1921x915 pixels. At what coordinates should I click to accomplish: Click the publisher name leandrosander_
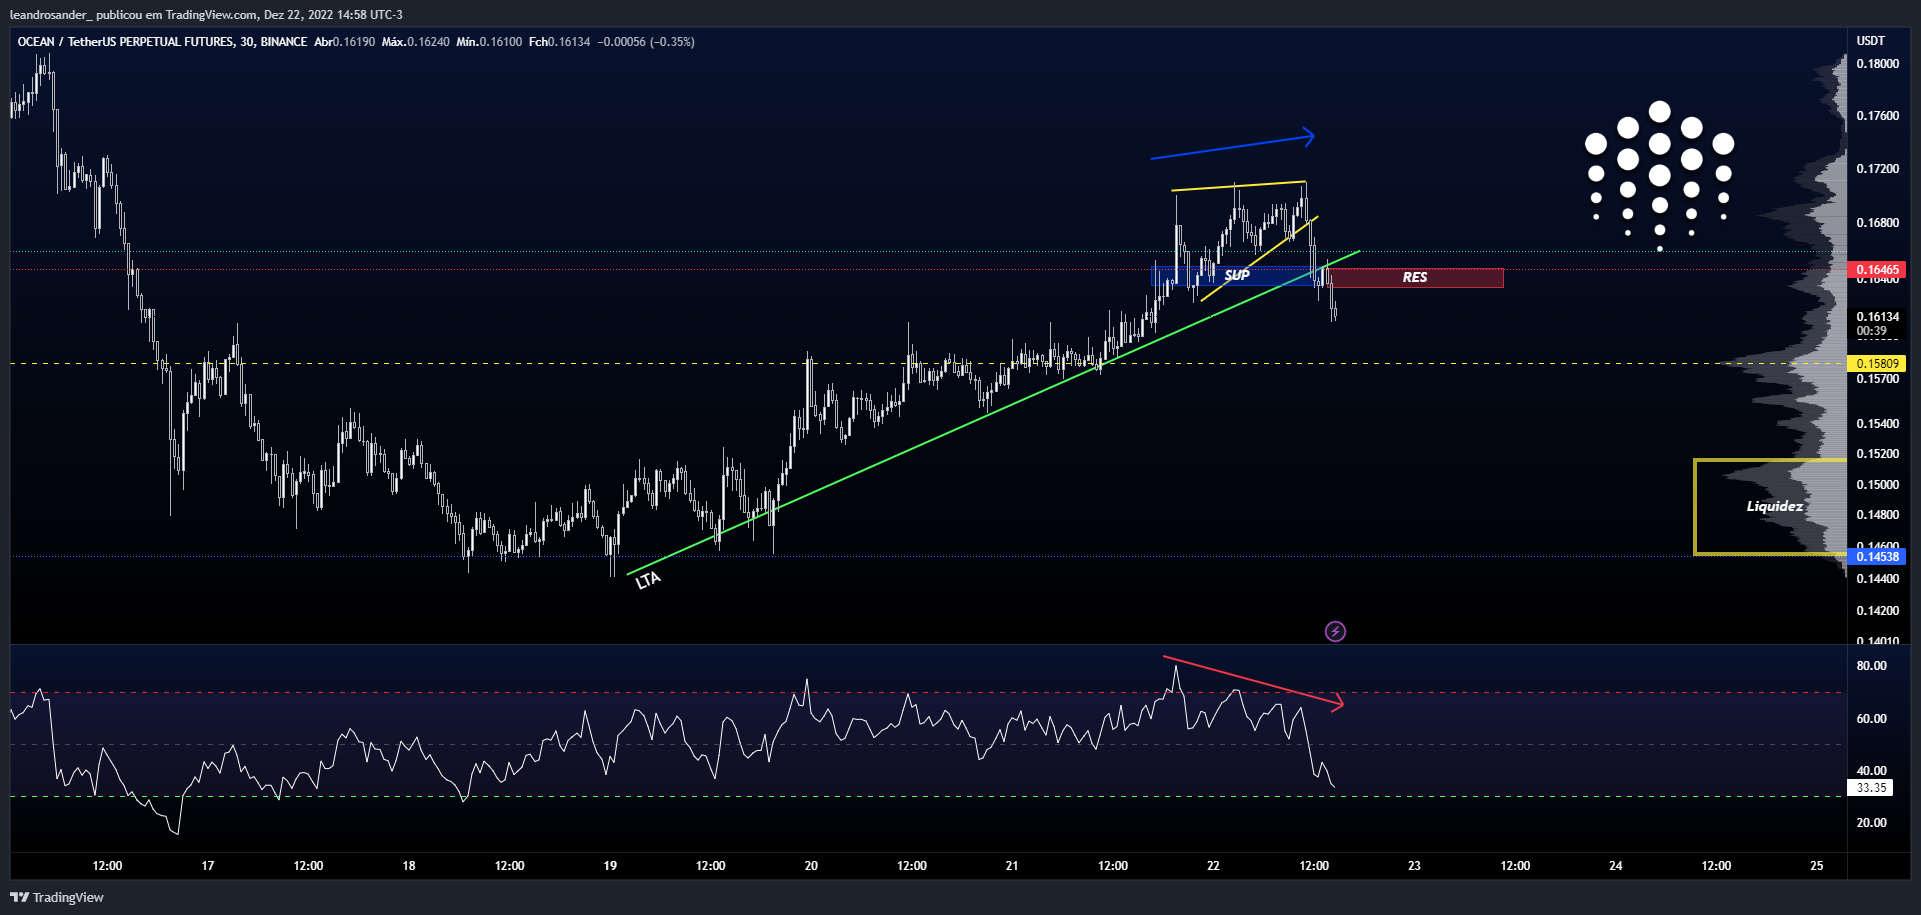tap(50, 15)
